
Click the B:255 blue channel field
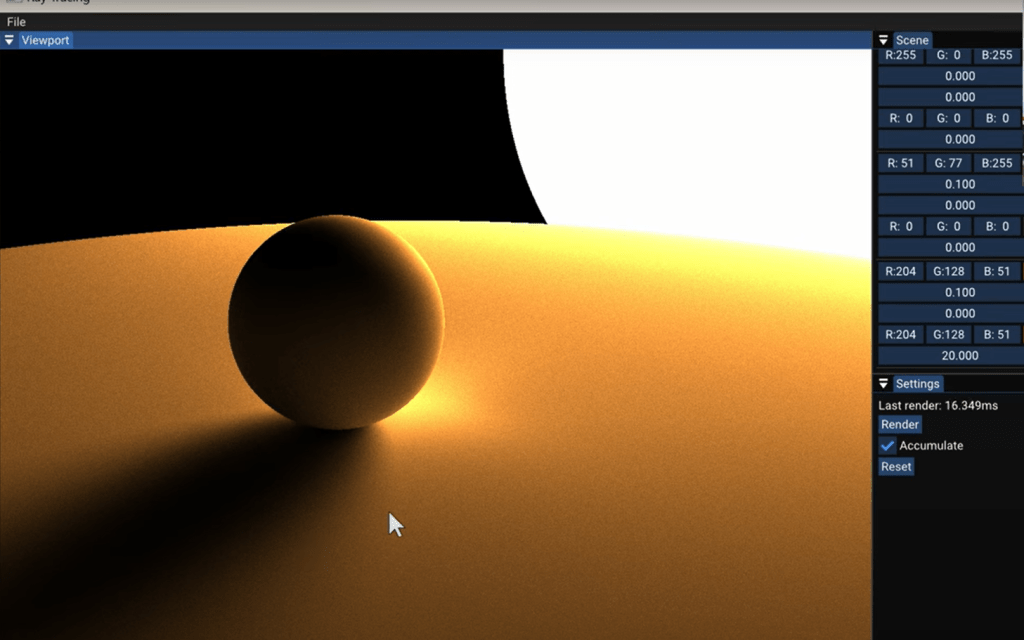(x=997, y=55)
